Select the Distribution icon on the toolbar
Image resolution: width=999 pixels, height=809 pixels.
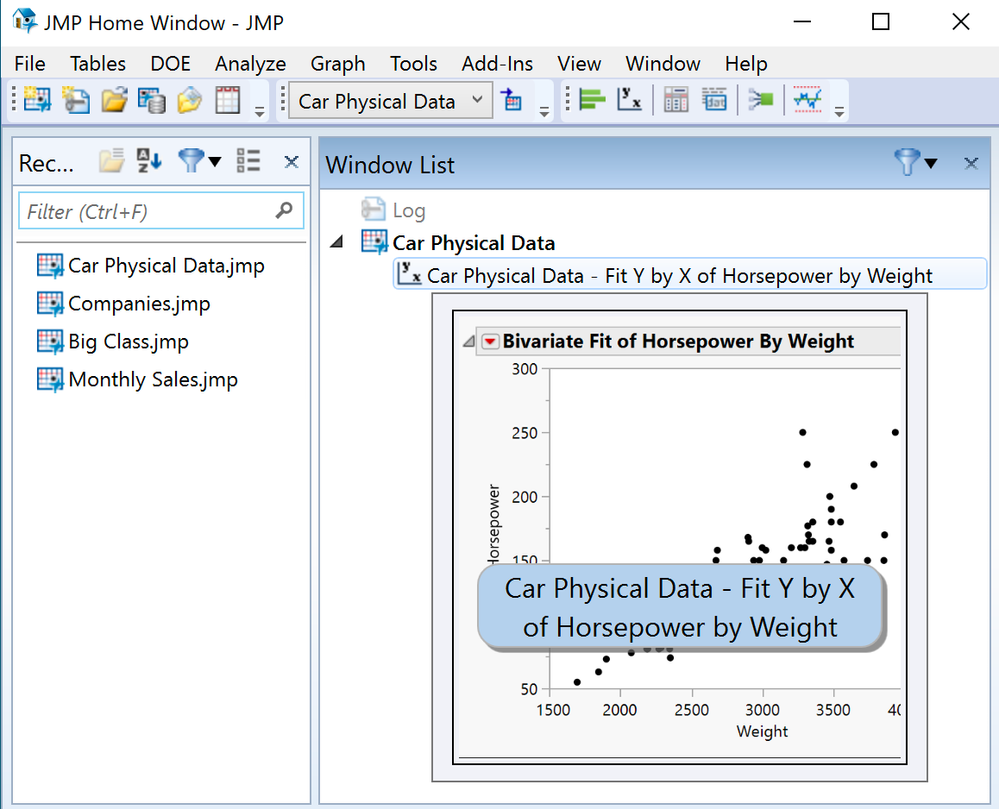point(591,100)
